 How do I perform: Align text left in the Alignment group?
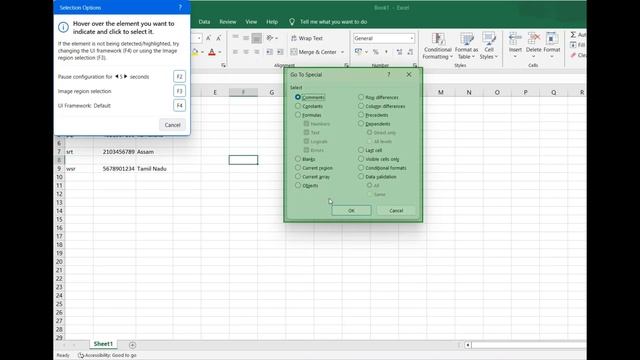coord(235,52)
